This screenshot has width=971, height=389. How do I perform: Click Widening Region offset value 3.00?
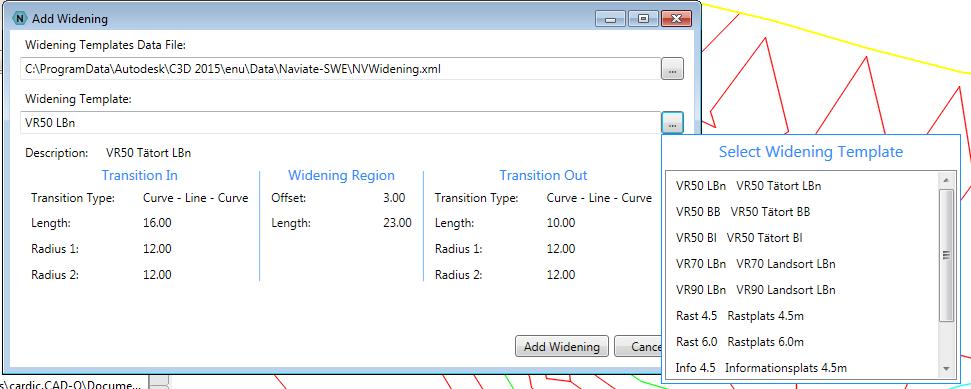pyautogui.click(x=394, y=198)
